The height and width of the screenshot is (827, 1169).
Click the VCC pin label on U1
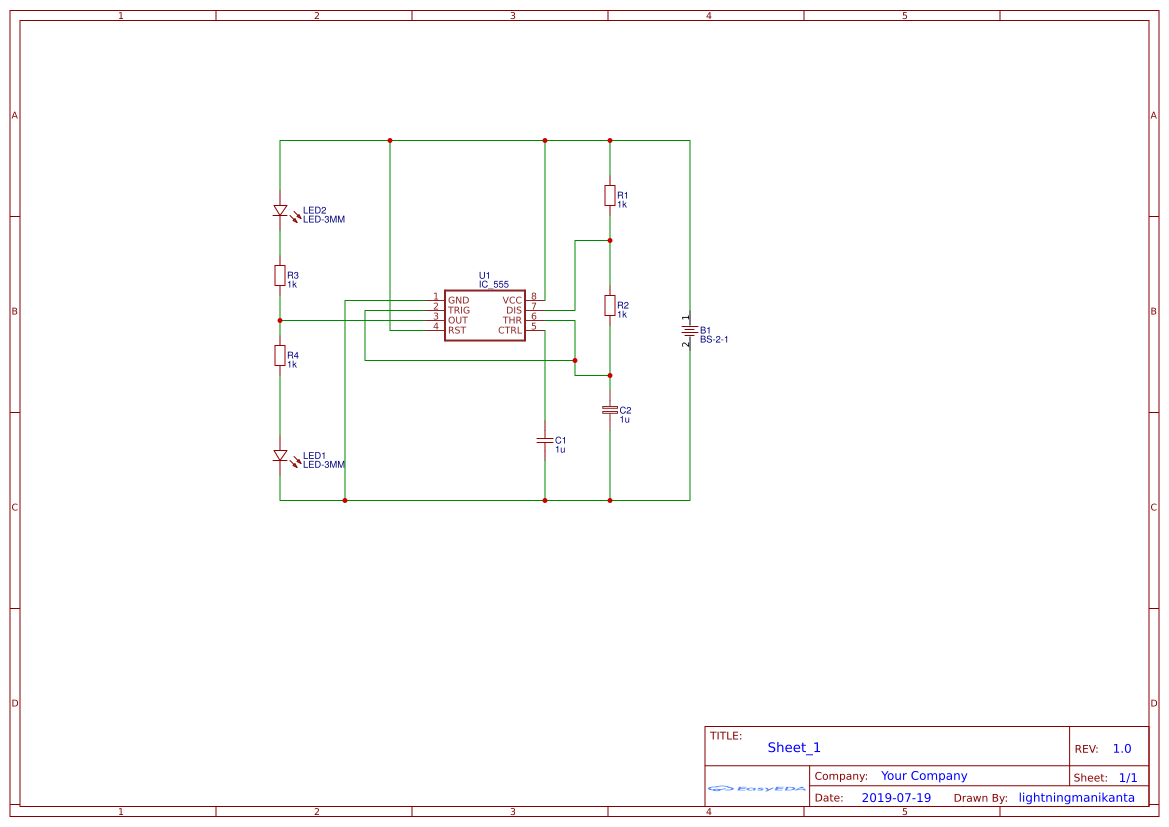(511, 298)
